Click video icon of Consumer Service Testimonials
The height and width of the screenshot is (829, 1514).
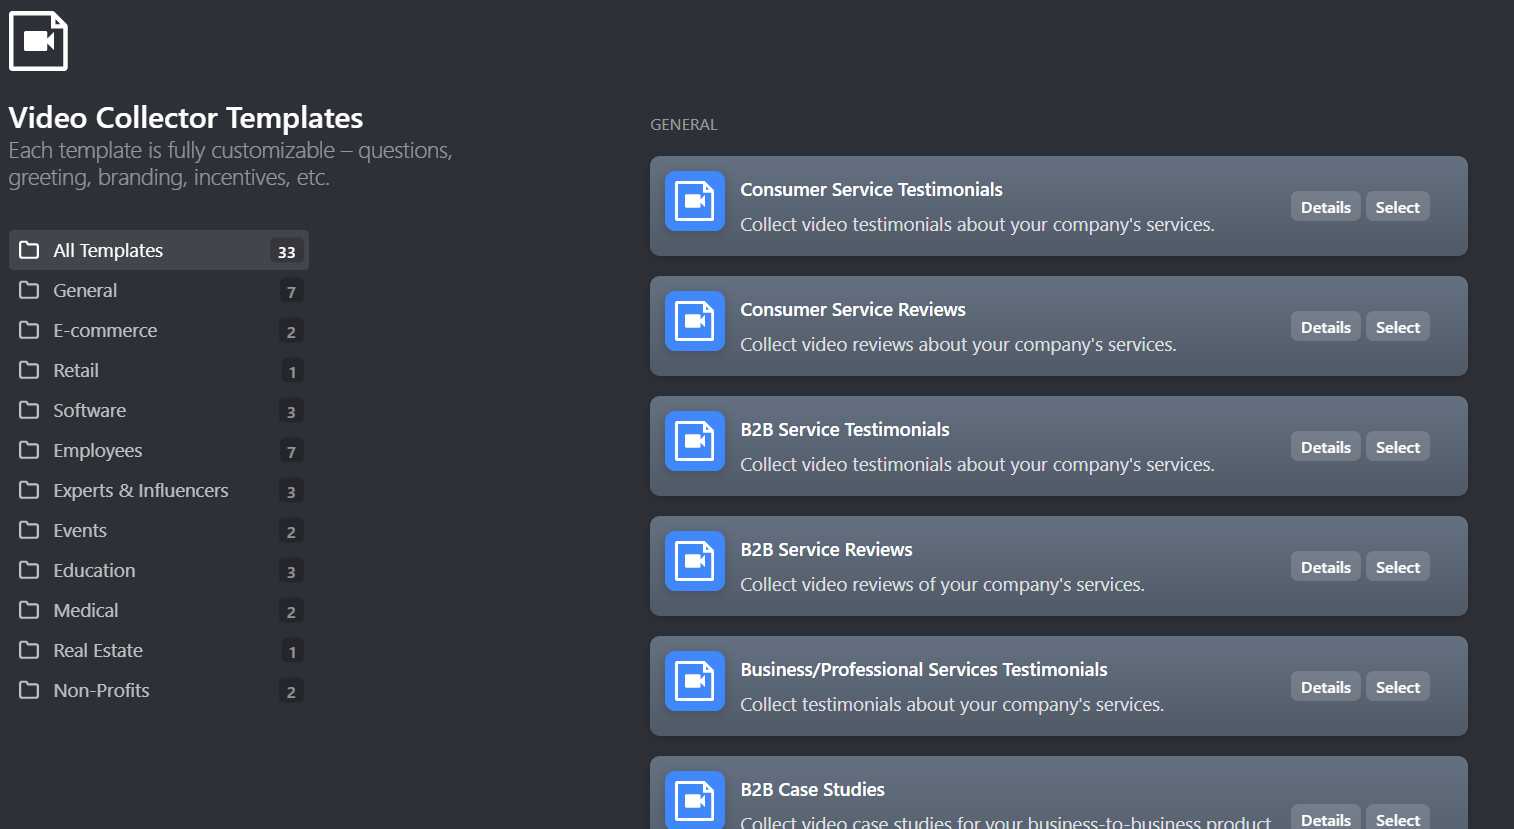coord(695,201)
